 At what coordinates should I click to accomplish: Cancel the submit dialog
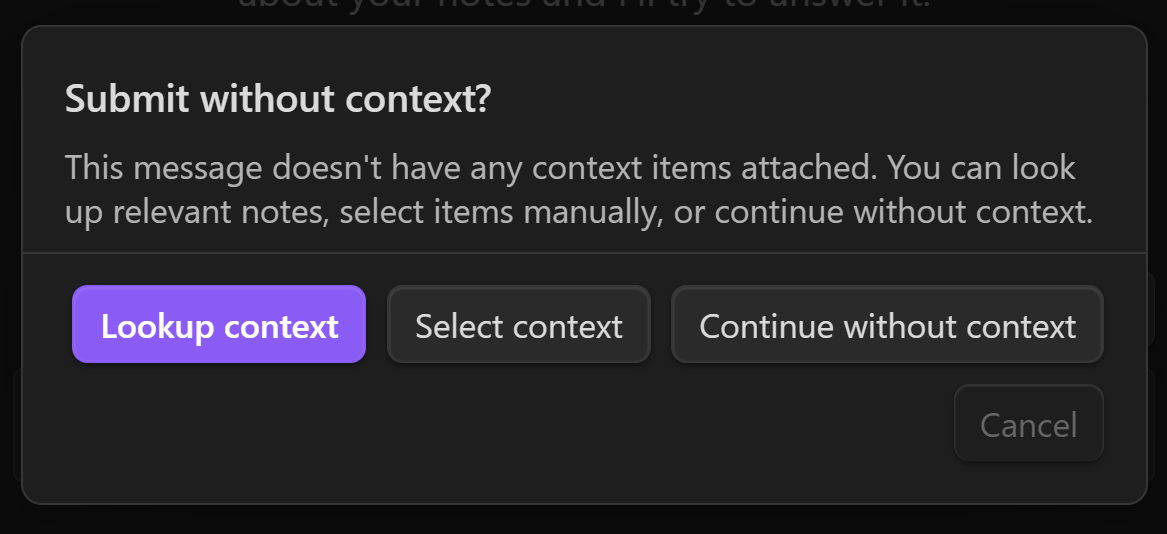point(1028,424)
